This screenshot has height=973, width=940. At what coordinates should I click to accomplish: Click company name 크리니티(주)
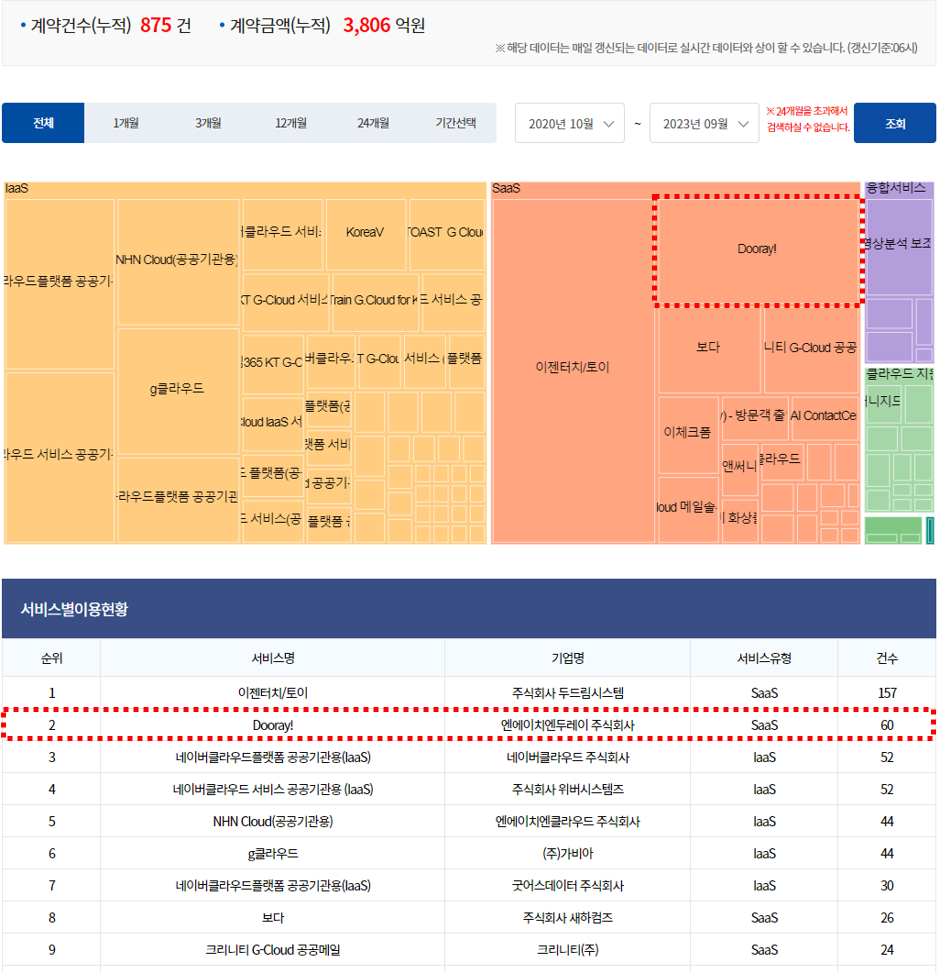tap(568, 951)
